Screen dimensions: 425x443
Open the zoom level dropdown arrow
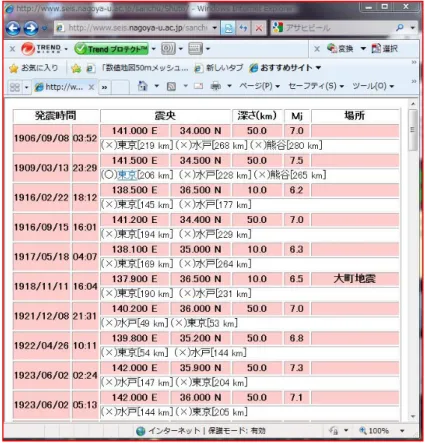pyautogui.click(x=402, y=431)
